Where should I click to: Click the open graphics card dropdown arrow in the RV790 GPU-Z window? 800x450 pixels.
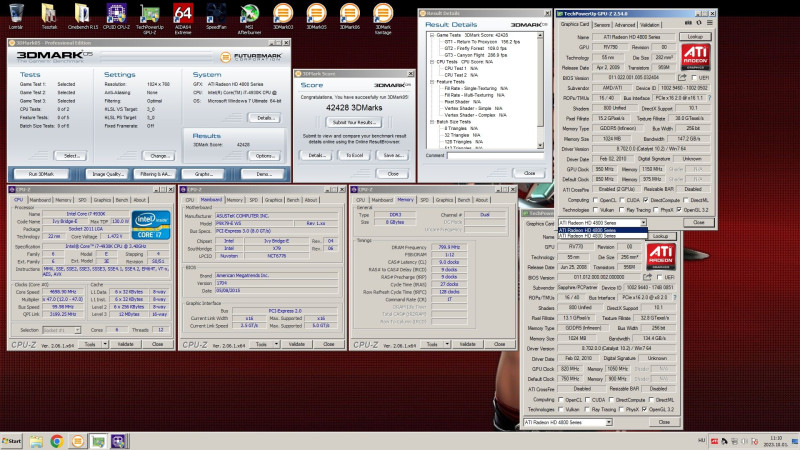tap(643, 222)
